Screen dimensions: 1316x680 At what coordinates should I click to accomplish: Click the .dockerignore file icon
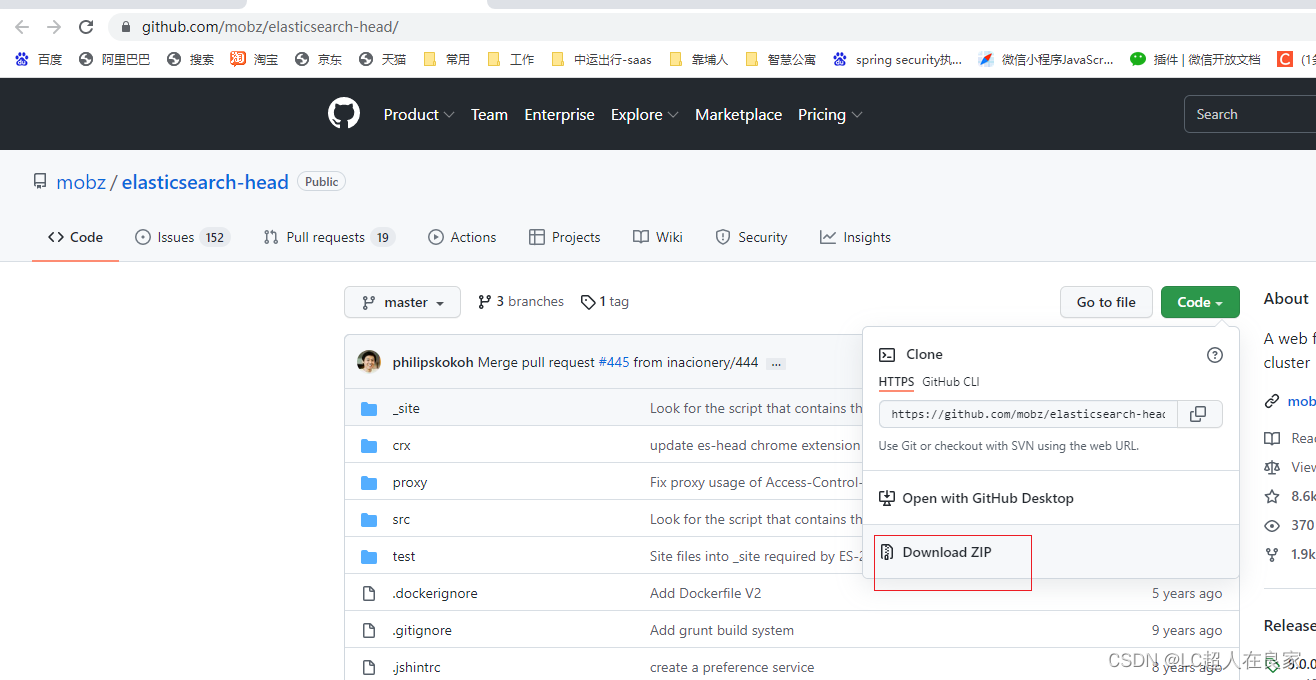coord(369,593)
